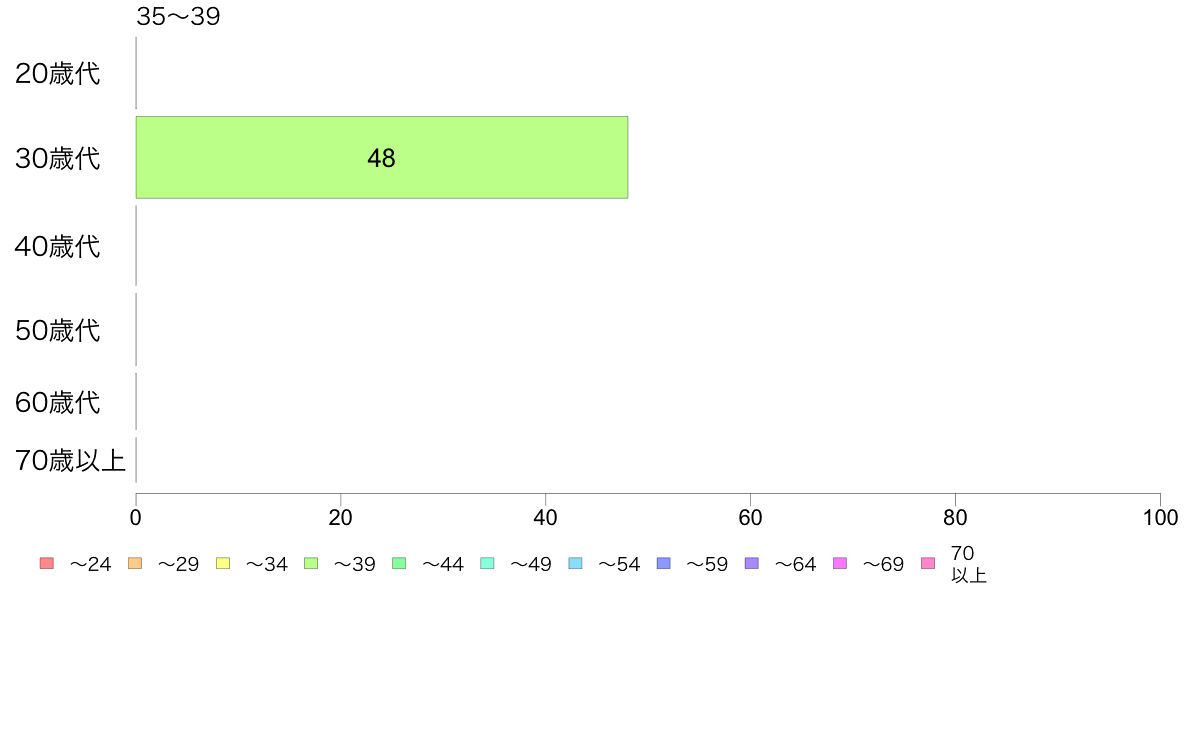Click the red ~24 legend swatch
This screenshot has height=736, width=1188.
coord(47,563)
